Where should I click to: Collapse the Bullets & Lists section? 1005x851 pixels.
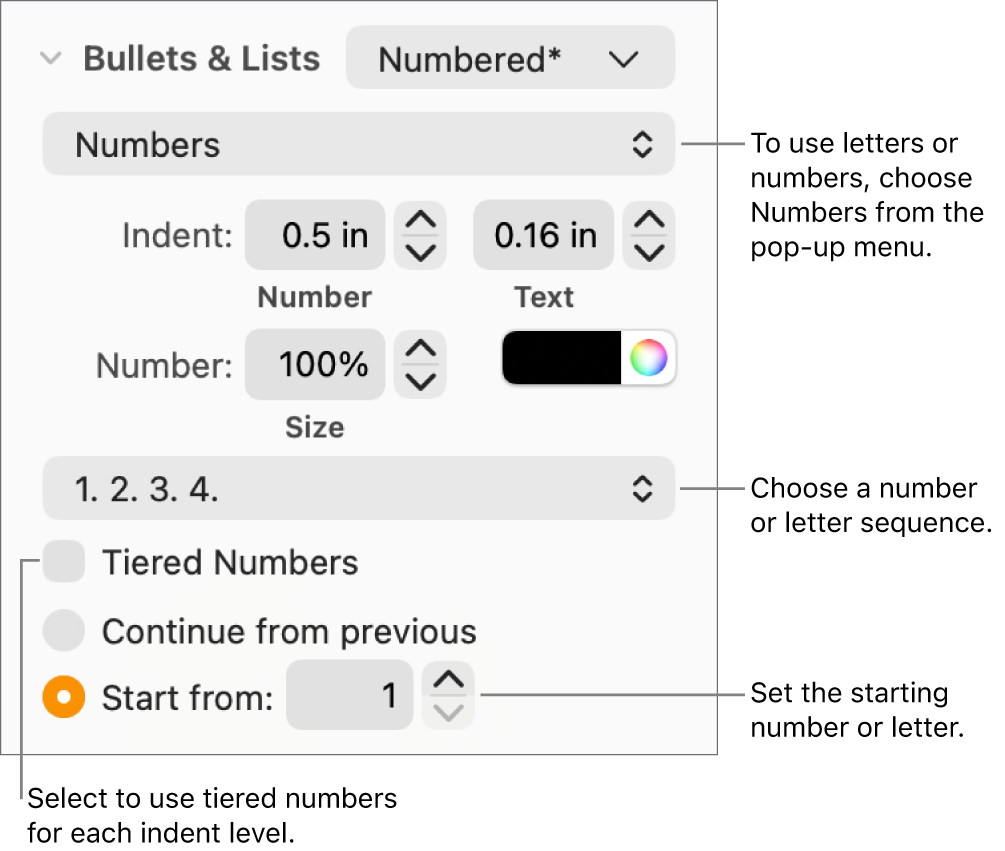pyautogui.click(x=50, y=58)
